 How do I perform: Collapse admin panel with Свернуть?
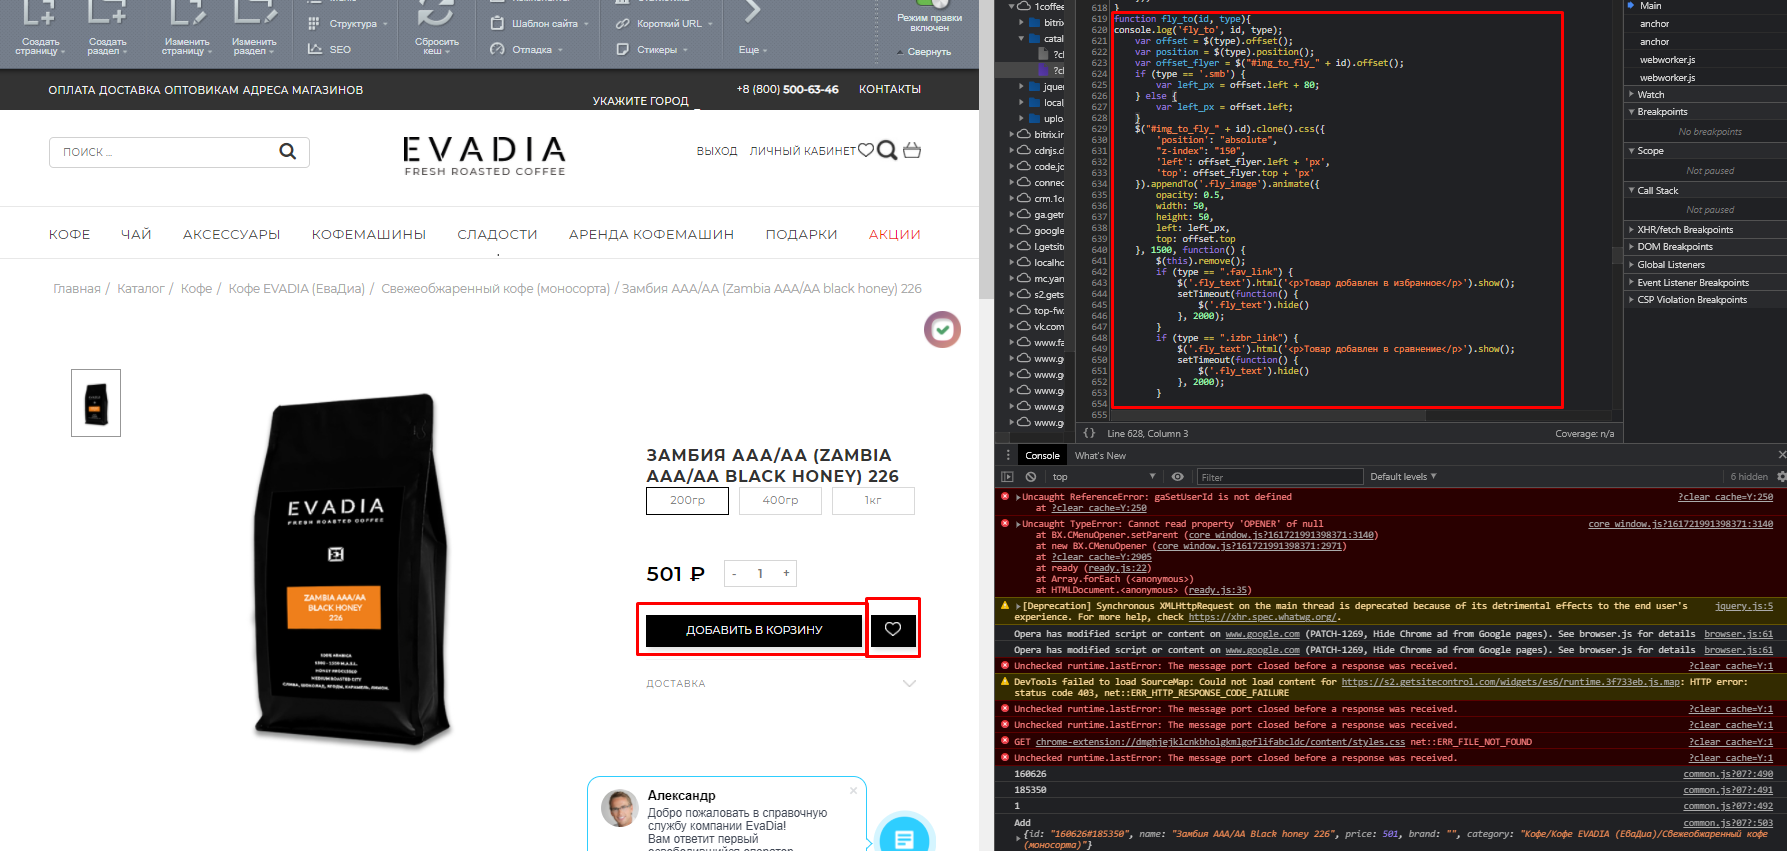point(923,52)
